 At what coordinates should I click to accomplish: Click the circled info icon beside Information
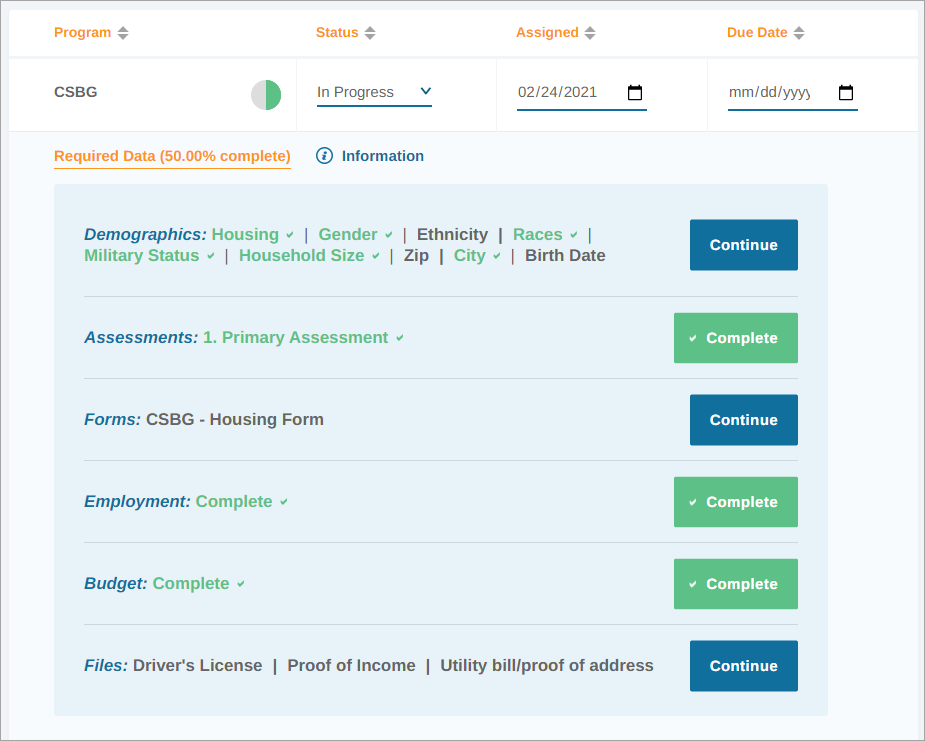point(324,156)
